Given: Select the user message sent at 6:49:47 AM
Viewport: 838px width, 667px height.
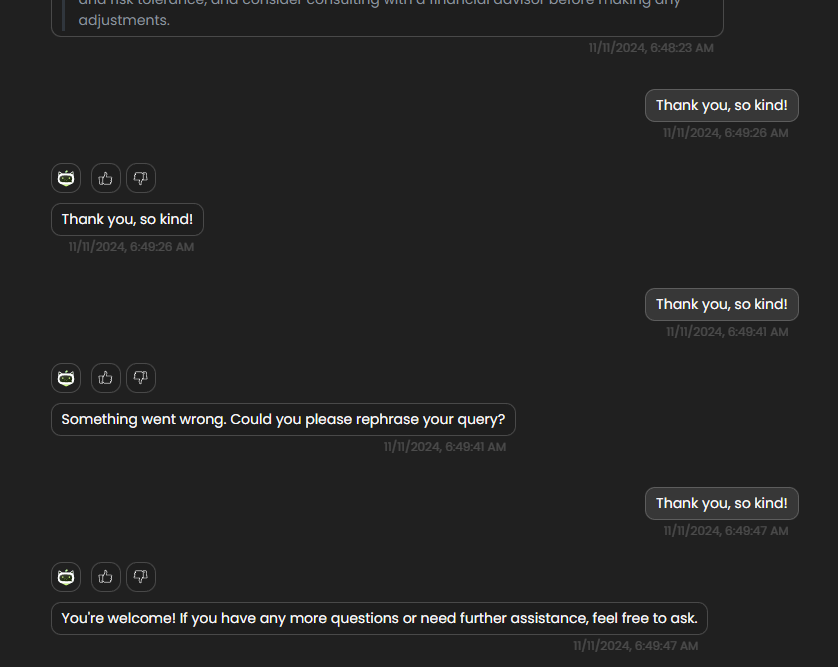Looking at the screenshot, I should click(x=721, y=503).
